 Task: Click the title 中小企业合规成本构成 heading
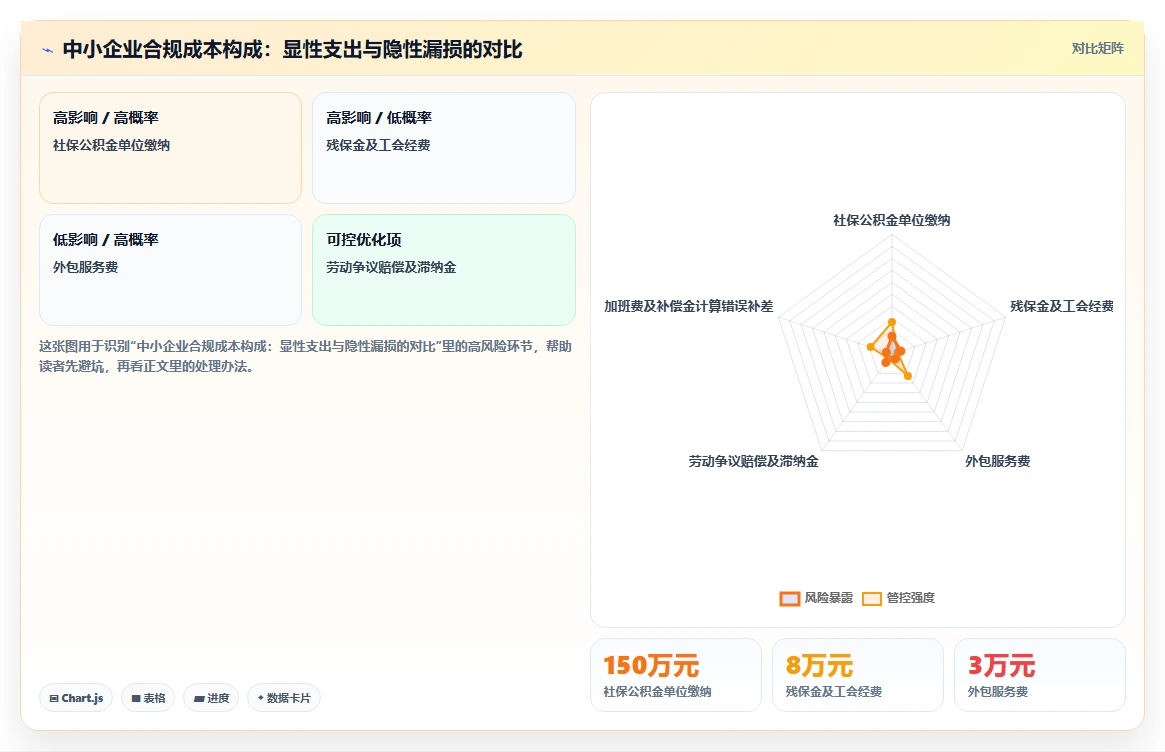(293, 49)
